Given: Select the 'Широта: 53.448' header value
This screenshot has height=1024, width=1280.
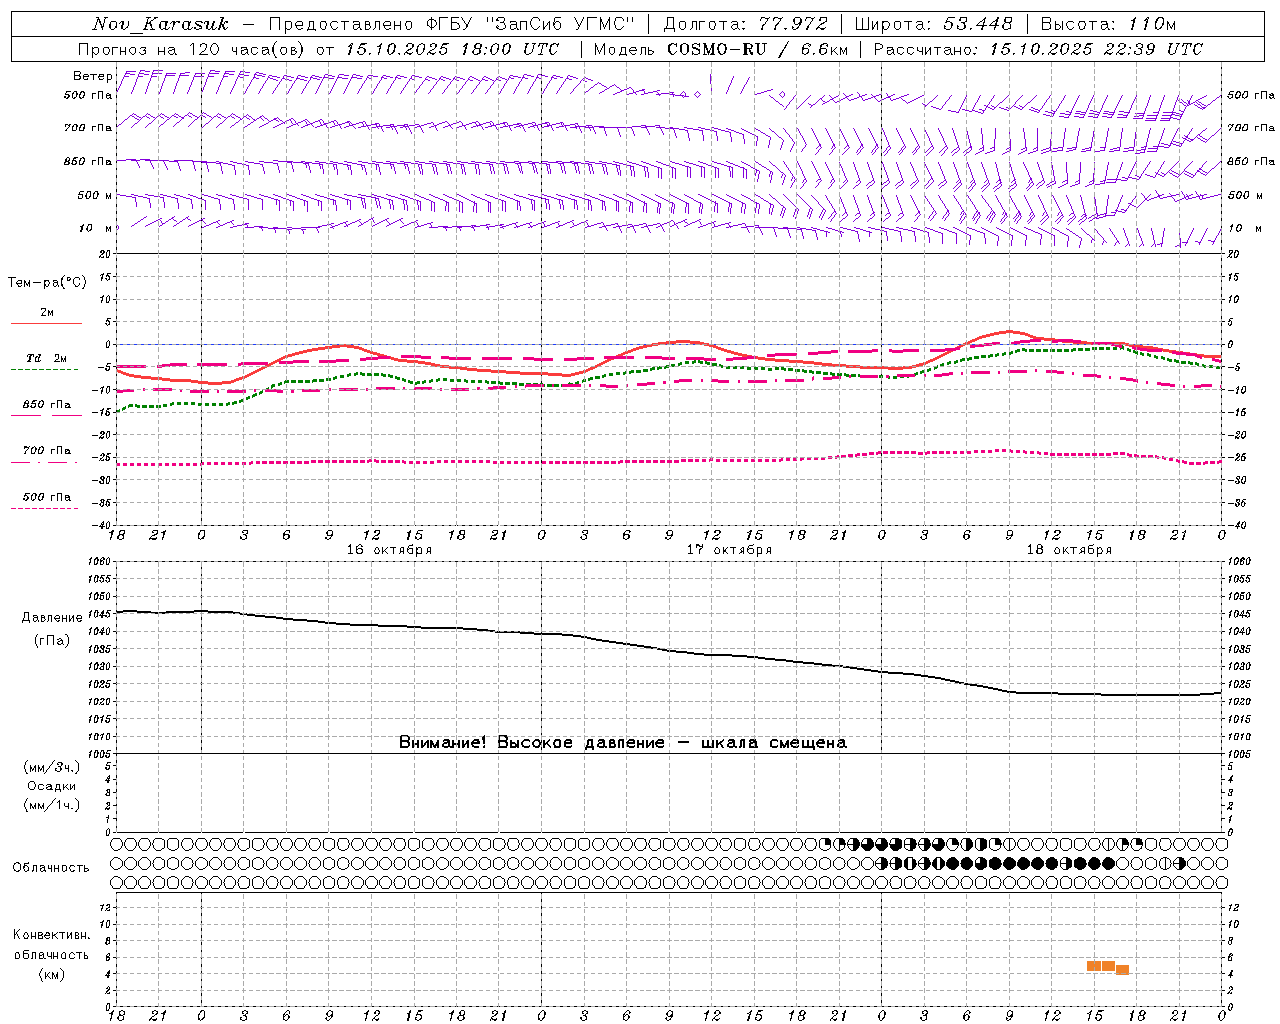Looking at the screenshot, I should [933, 24].
